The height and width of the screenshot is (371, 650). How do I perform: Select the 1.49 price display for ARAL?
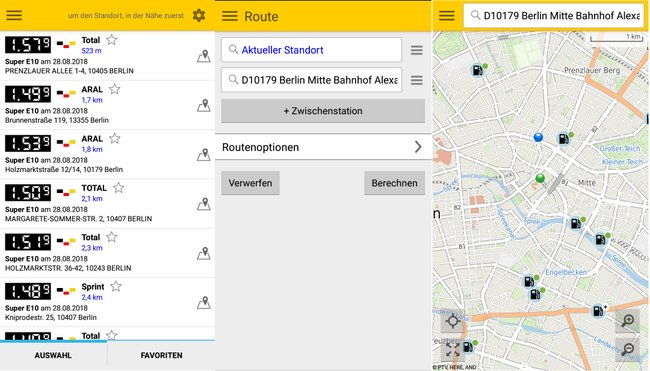coord(28,94)
